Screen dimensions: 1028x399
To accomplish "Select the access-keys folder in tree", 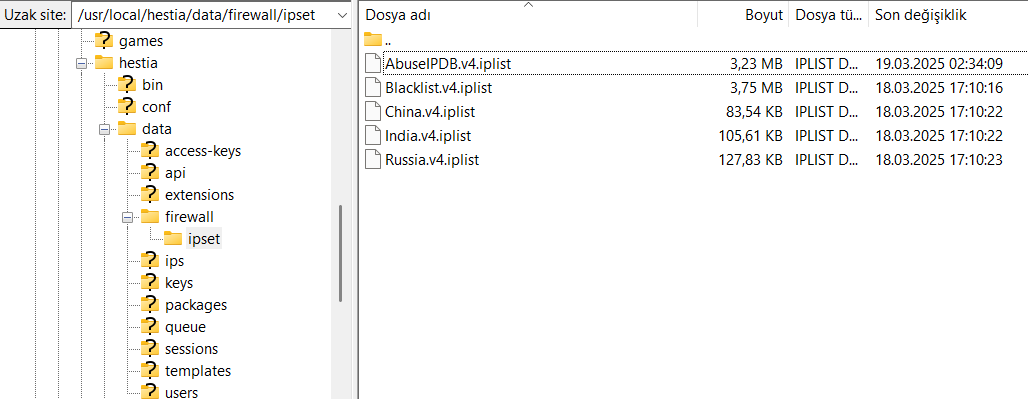I will tap(203, 151).
